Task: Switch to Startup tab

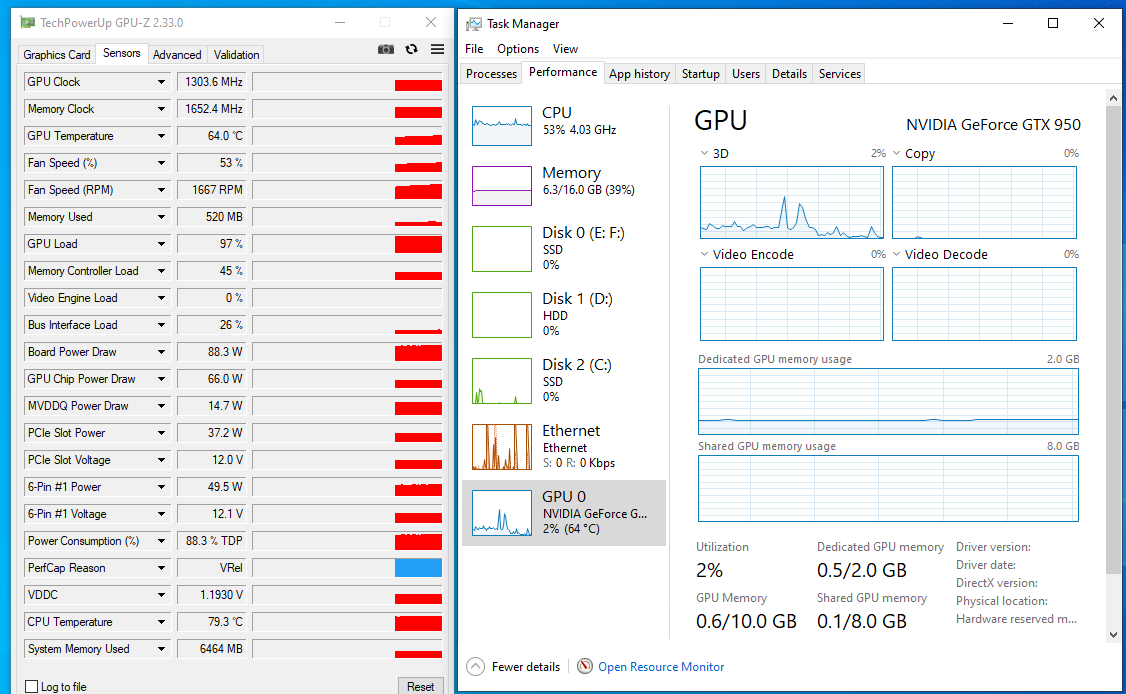Action: tap(700, 74)
